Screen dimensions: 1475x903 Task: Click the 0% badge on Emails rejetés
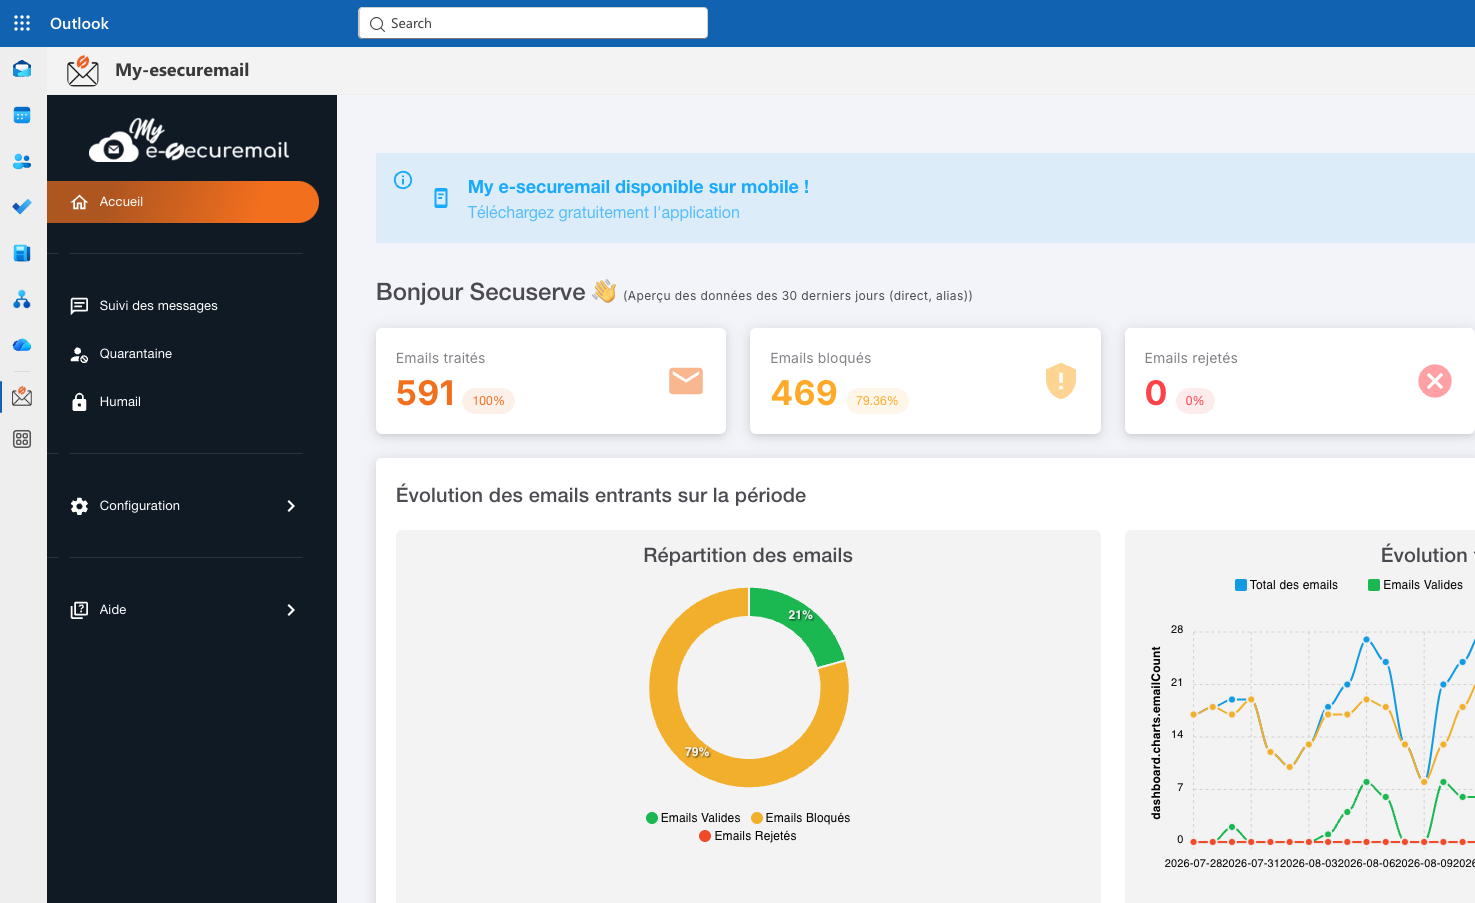point(1195,401)
